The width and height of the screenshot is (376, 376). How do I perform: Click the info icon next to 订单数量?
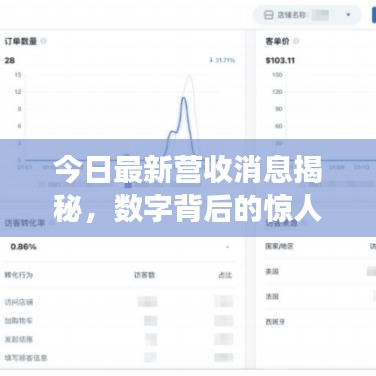[x=43, y=41]
